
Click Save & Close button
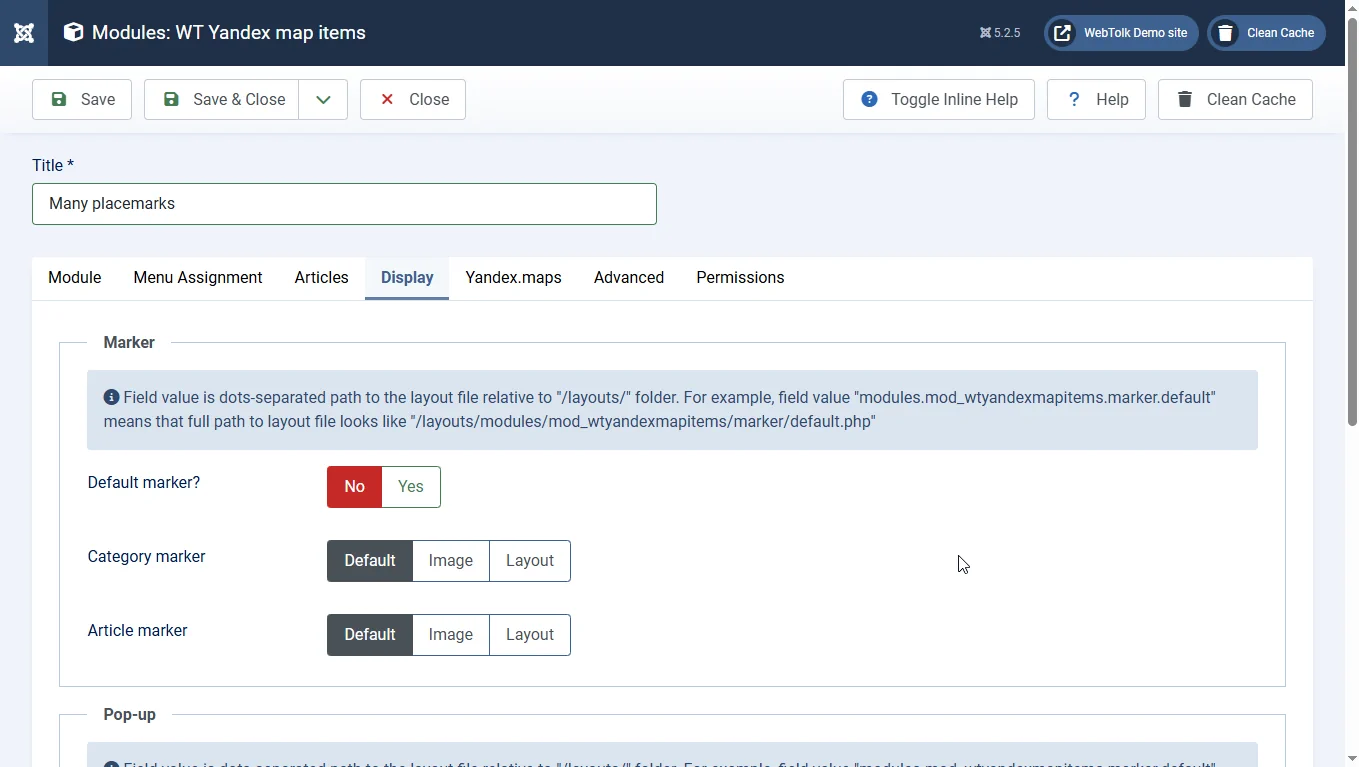pos(221,99)
